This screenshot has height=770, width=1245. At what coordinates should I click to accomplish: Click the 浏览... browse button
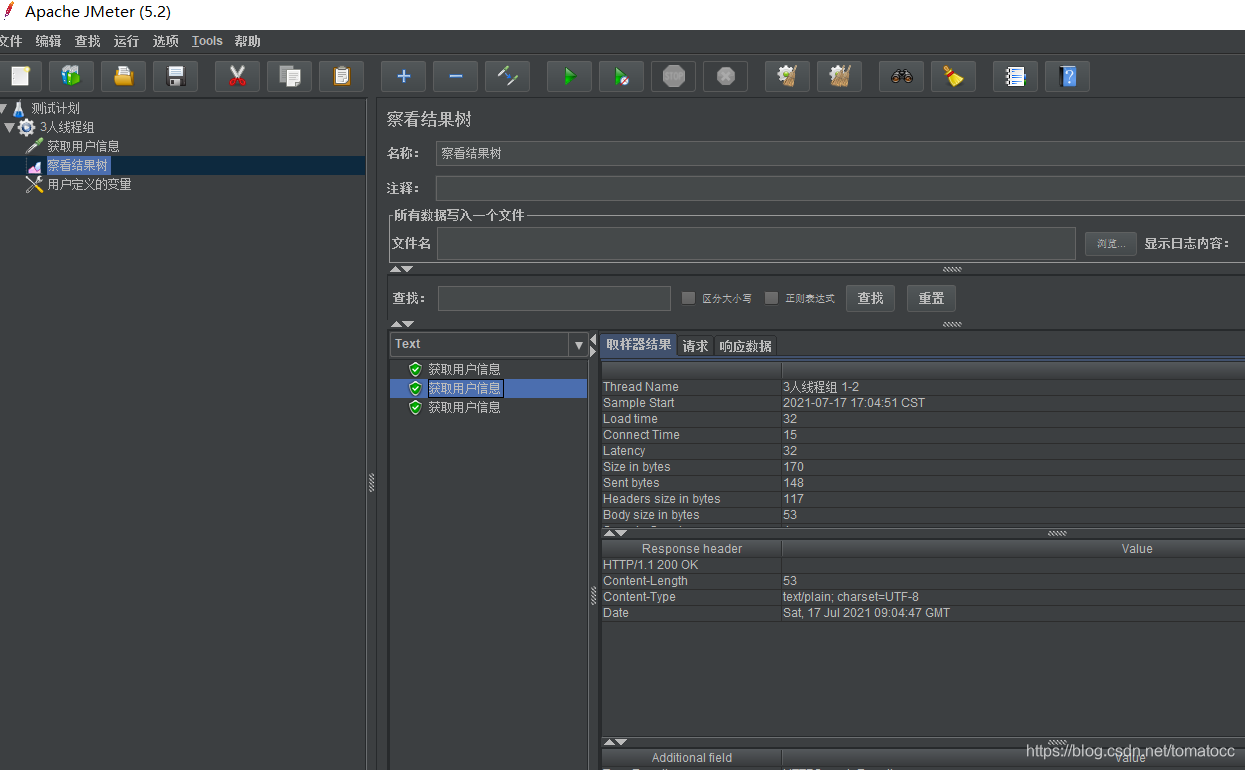1111,244
